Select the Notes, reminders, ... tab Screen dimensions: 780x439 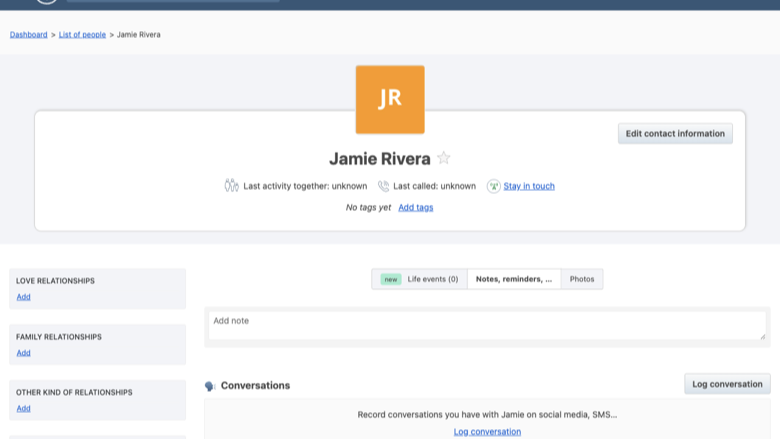coord(514,279)
